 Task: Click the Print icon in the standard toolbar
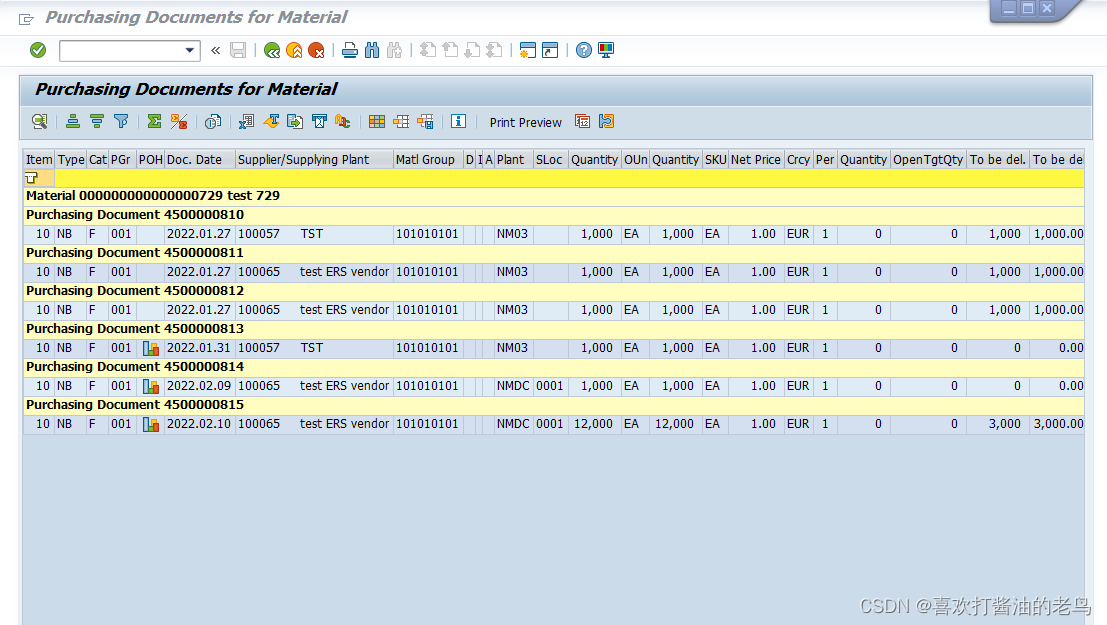[349, 50]
